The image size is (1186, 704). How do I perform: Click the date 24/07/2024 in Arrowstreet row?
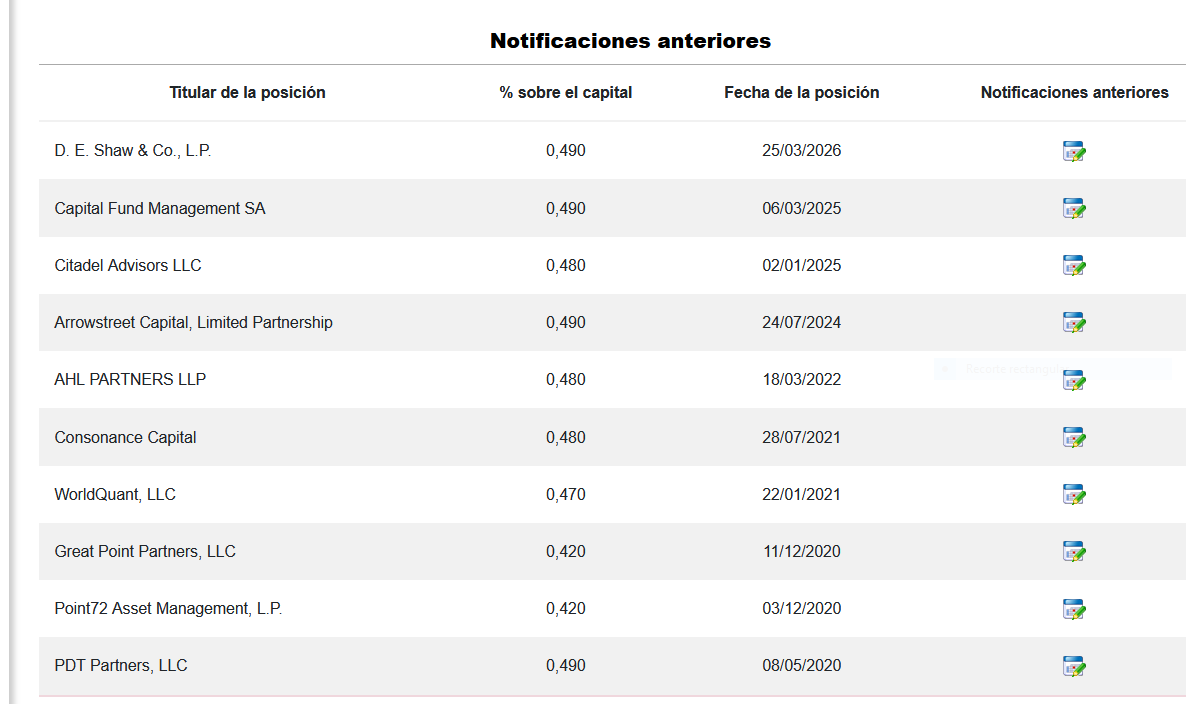(801, 322)
